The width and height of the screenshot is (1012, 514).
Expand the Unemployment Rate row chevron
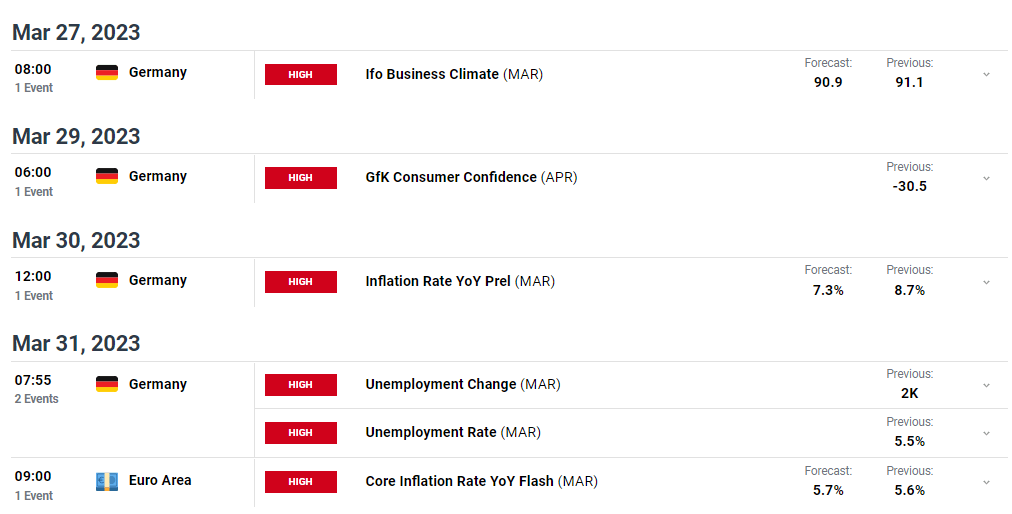click(x=986, y=433)
